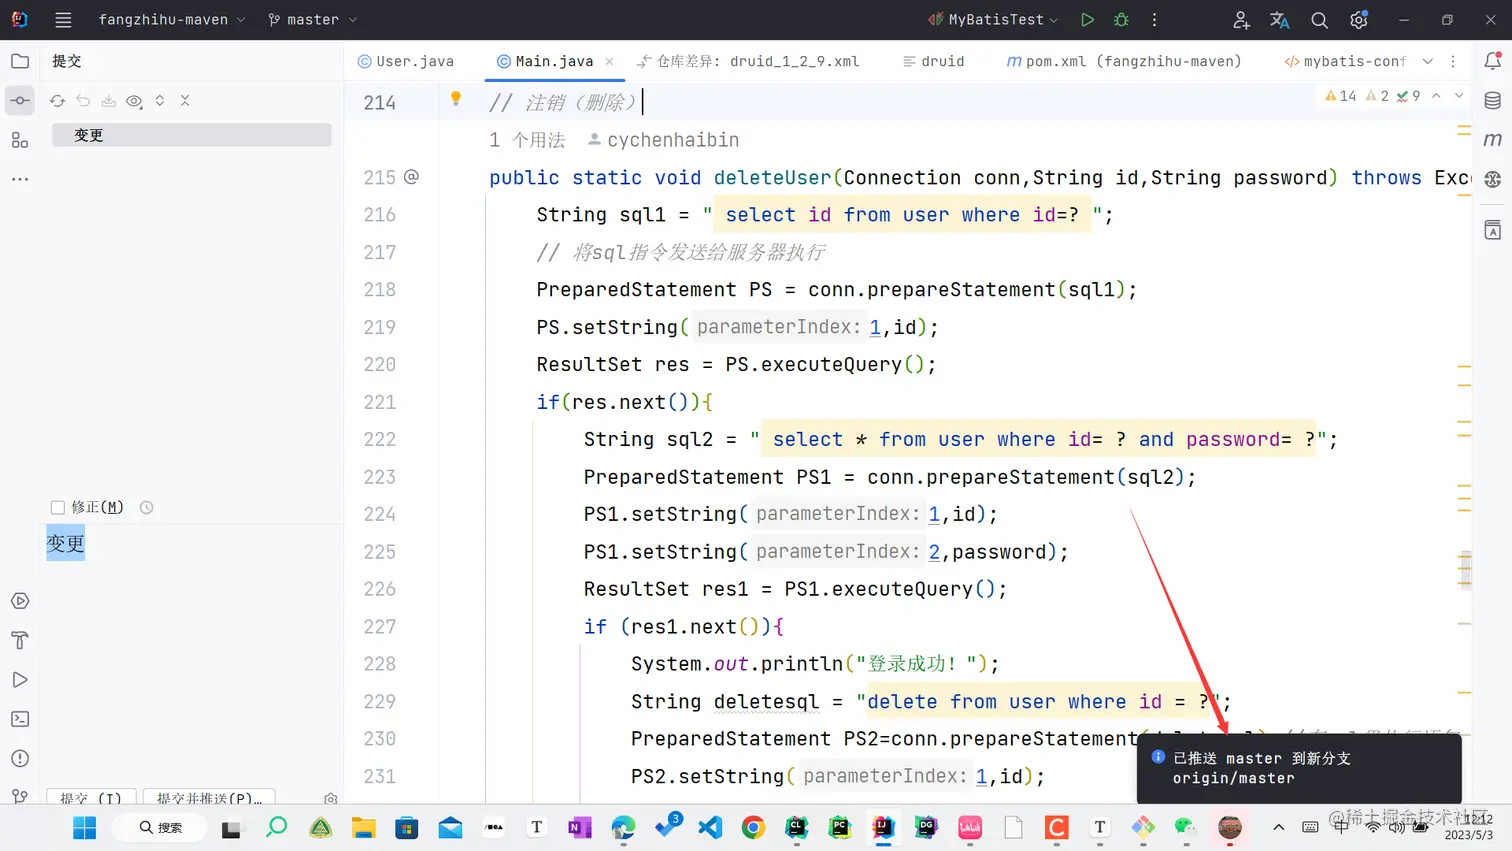Click the Rollback icon in commit toolbar
Viewport: 1512px width, 851px height.
pyautogui.click(x=83, y=101)
